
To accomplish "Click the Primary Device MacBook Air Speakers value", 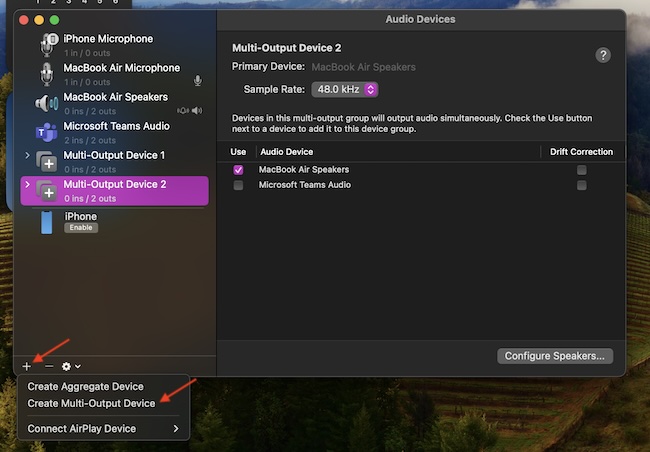I will pyautogui.click(x=363, y=67).
